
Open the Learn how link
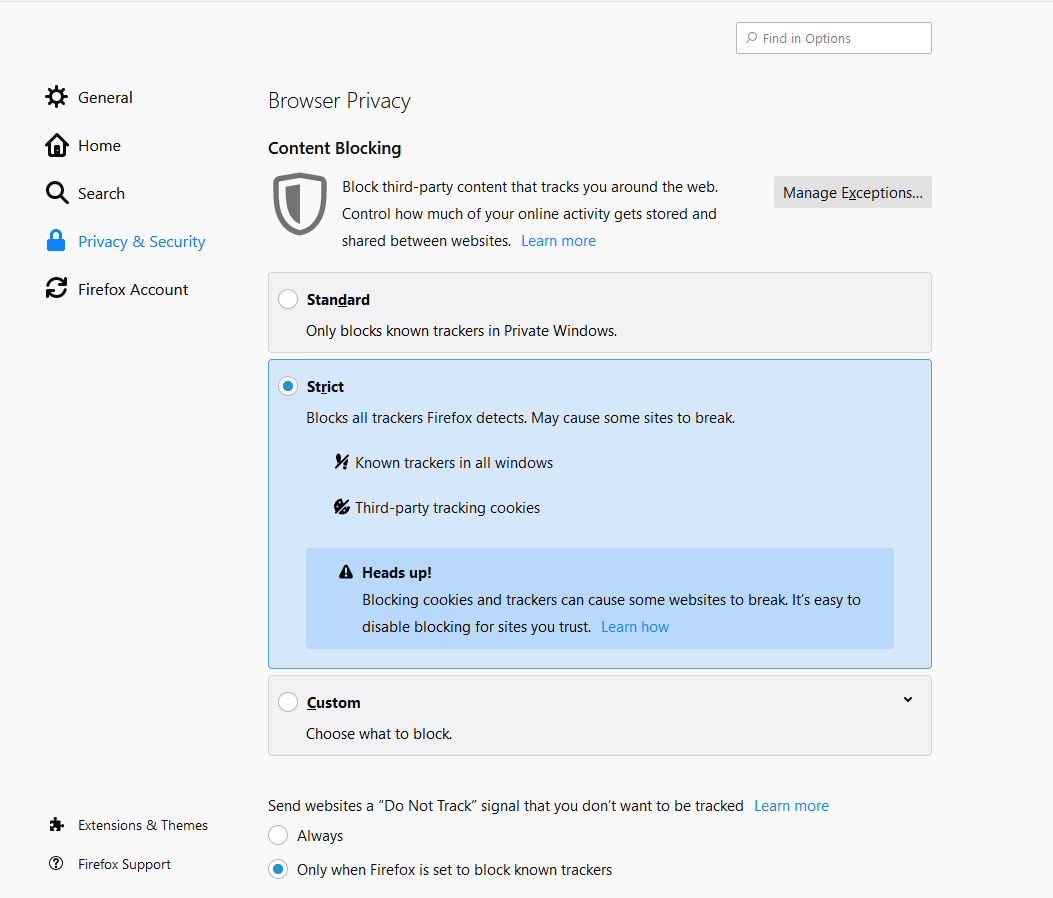[x=635, y=626]
